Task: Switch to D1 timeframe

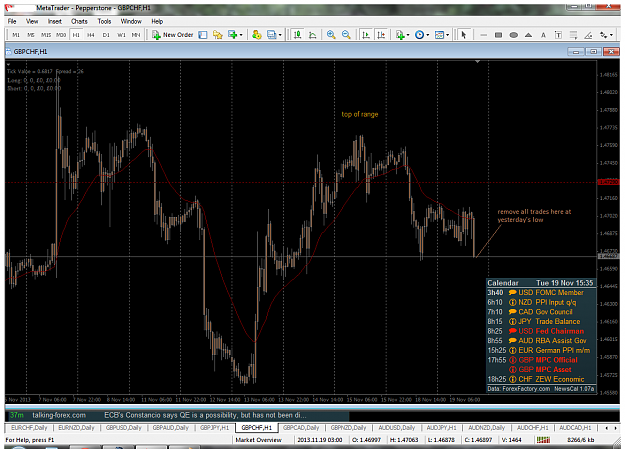Action: click(x=106, y=35)
